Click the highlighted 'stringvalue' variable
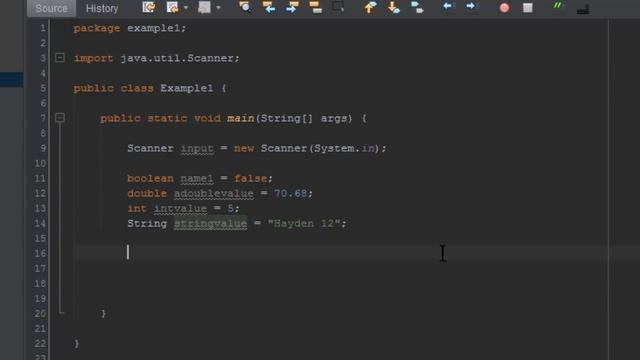Screen dimensions: 640x360 pos(210,224)
